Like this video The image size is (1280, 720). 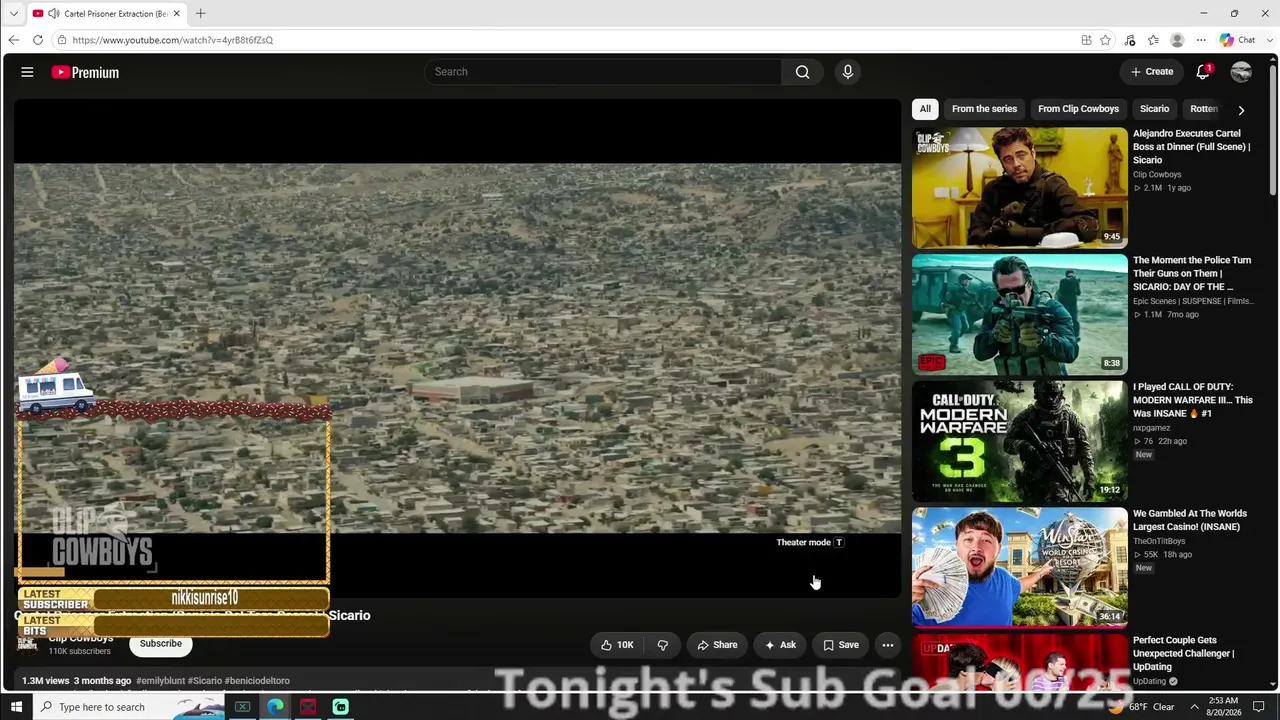click(617, 645)
